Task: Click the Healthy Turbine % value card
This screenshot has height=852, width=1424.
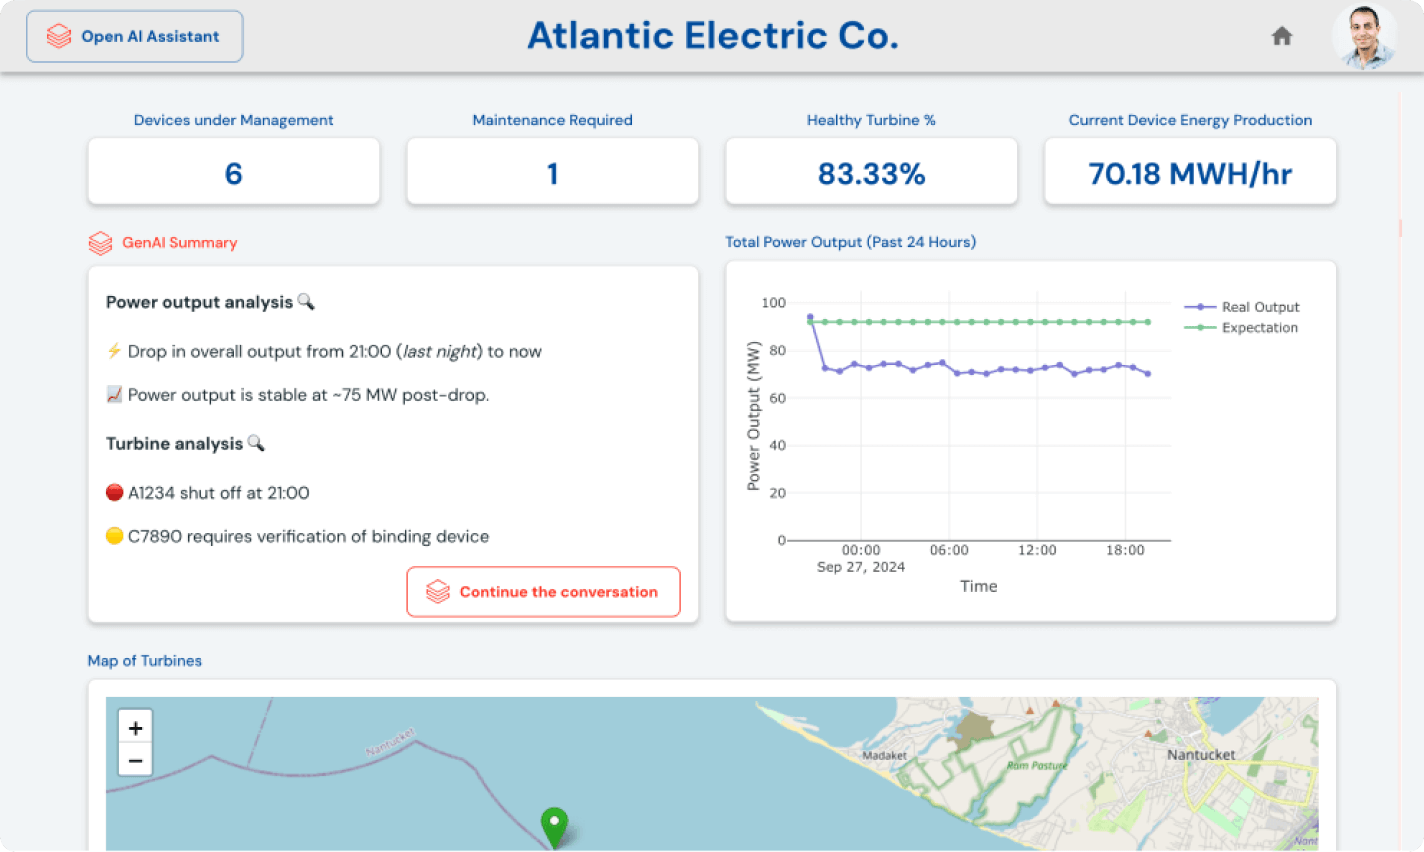Action: click(871, 172)
